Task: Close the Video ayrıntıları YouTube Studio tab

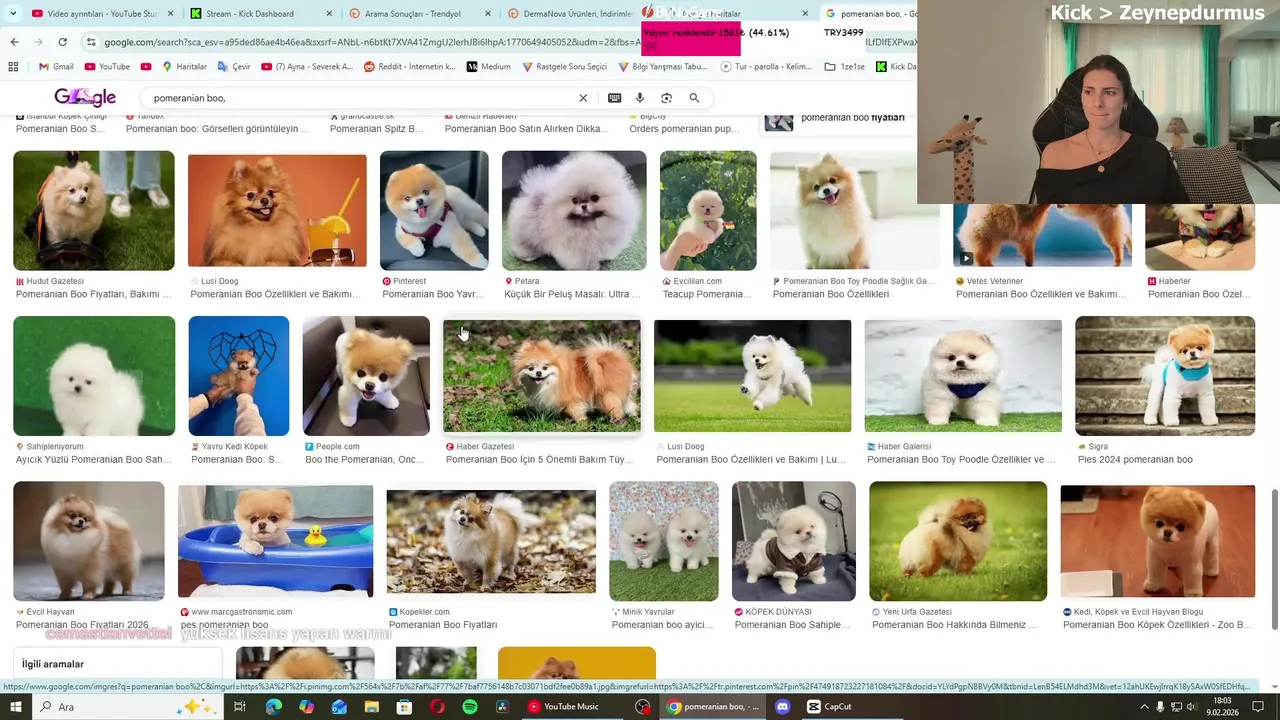Action: point(170,14)
